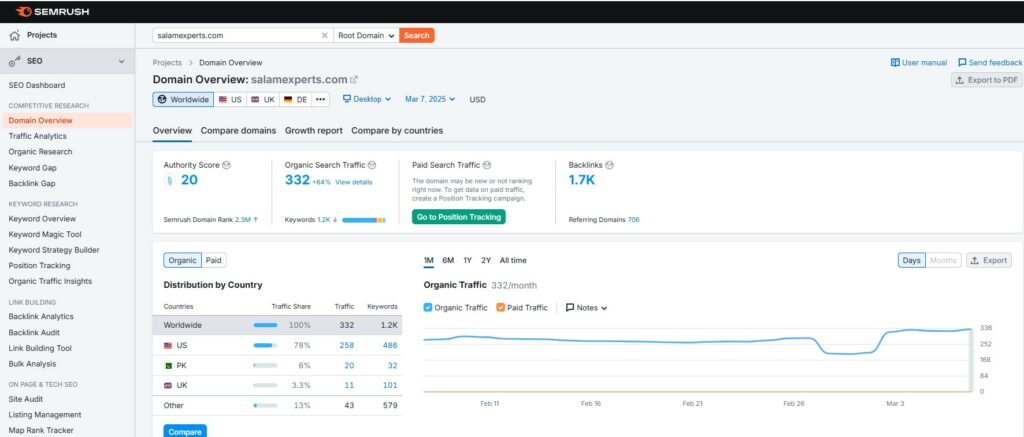This screenshot has width=1024, height=437.
Task: Switch to Compare by countries tab
Action: (397, 131)
